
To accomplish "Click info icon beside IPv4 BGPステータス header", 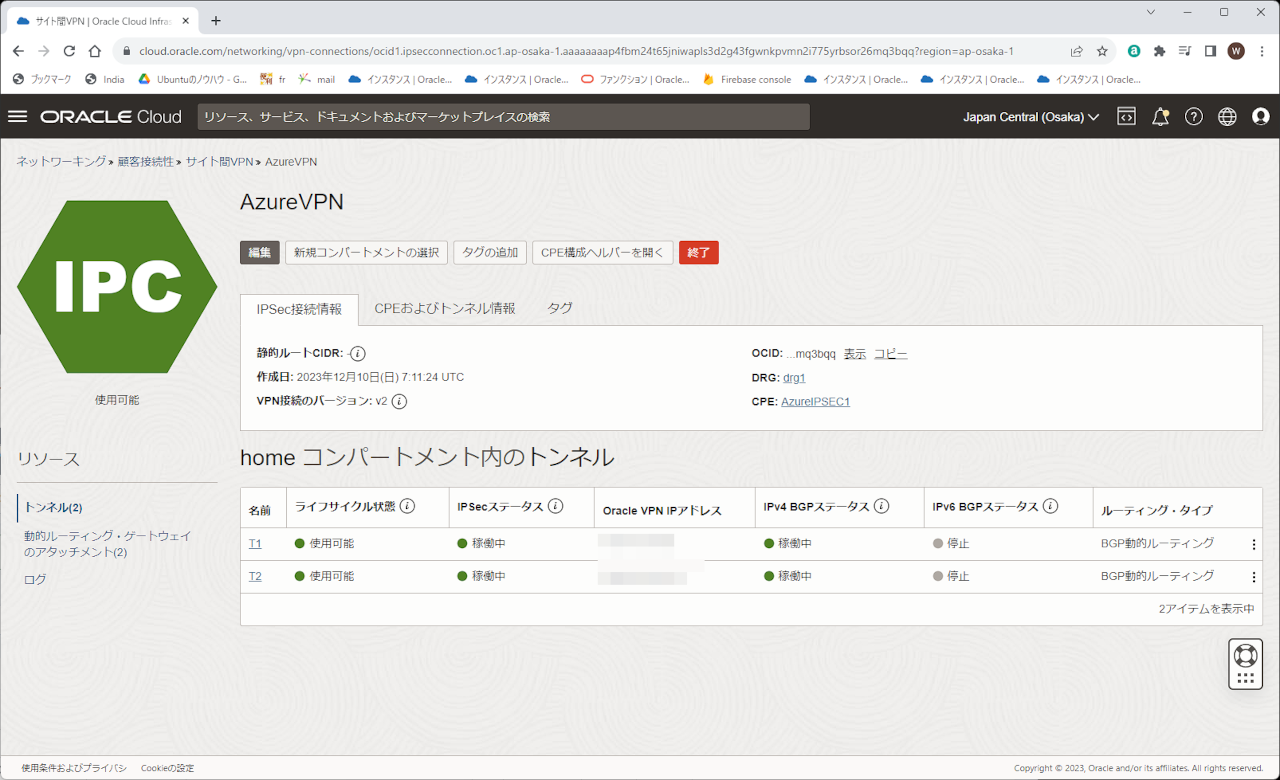I will (x=881, y=506).
